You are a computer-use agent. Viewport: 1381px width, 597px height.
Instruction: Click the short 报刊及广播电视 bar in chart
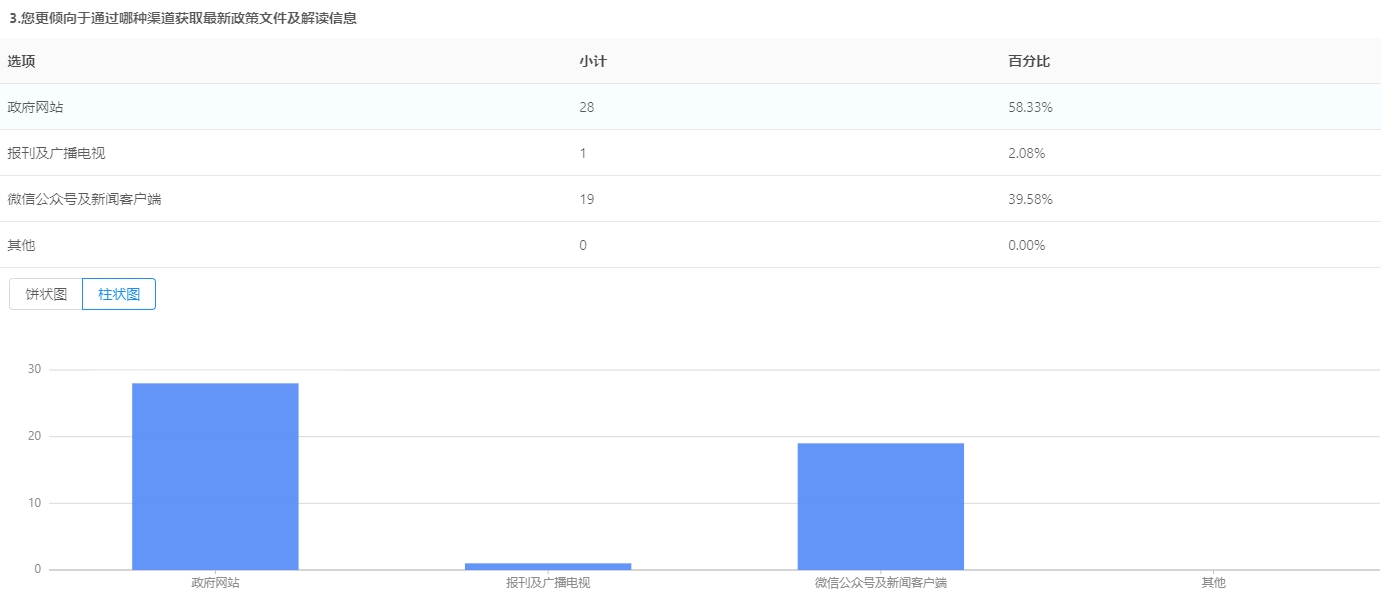[548, 566]
